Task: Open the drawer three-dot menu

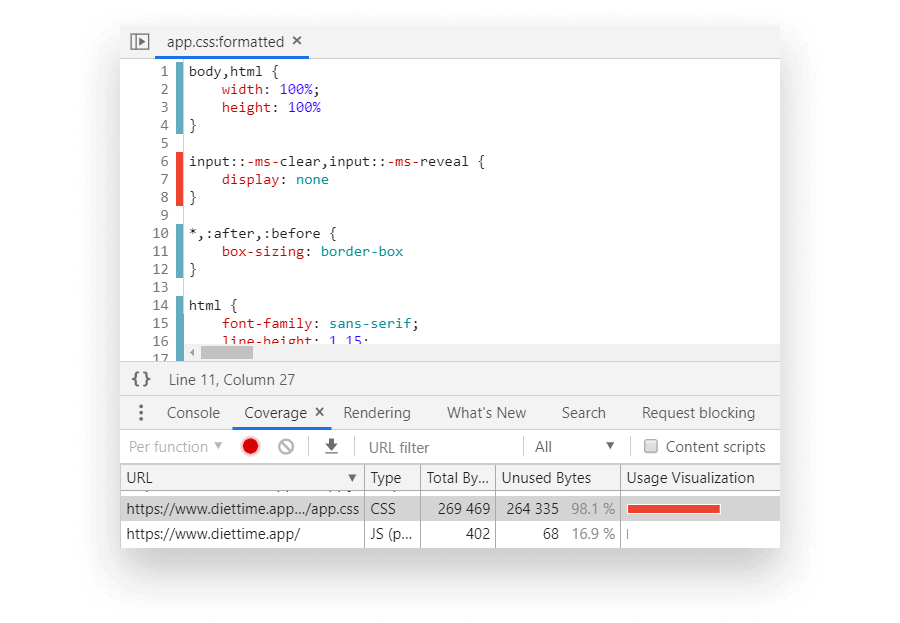Action: [x=141, y=413]
